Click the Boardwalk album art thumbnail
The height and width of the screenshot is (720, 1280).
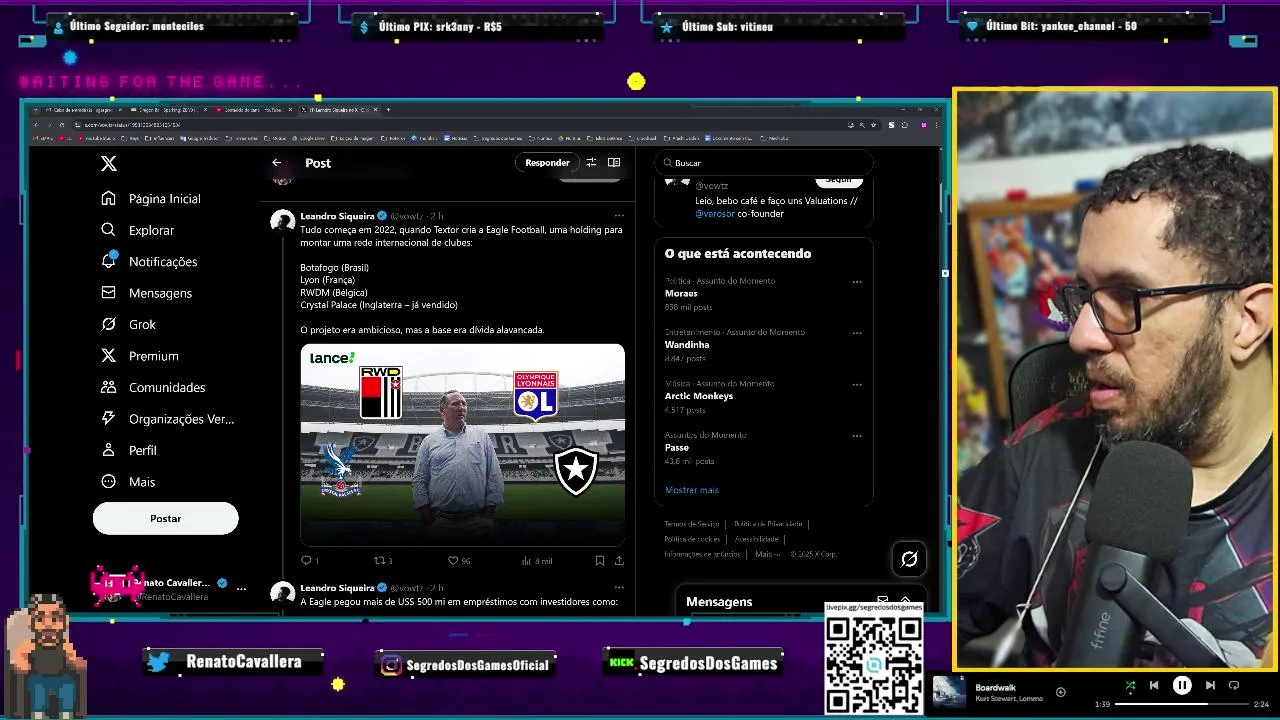949,692
